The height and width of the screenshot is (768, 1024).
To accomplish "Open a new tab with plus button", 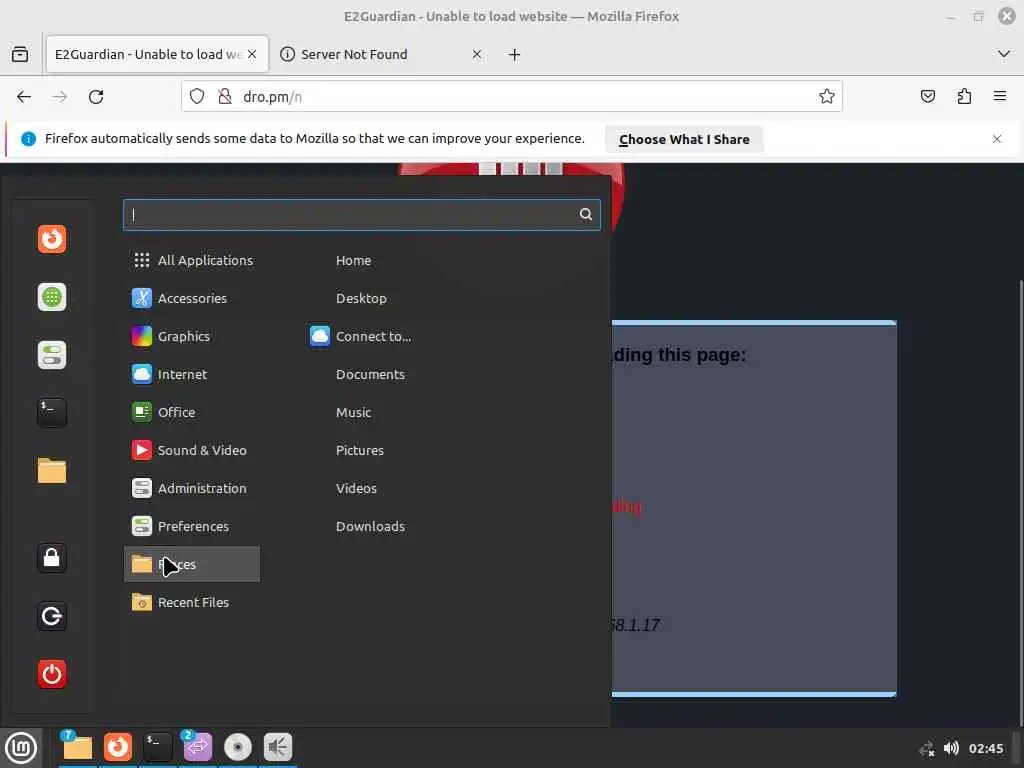I will (515, 55).
